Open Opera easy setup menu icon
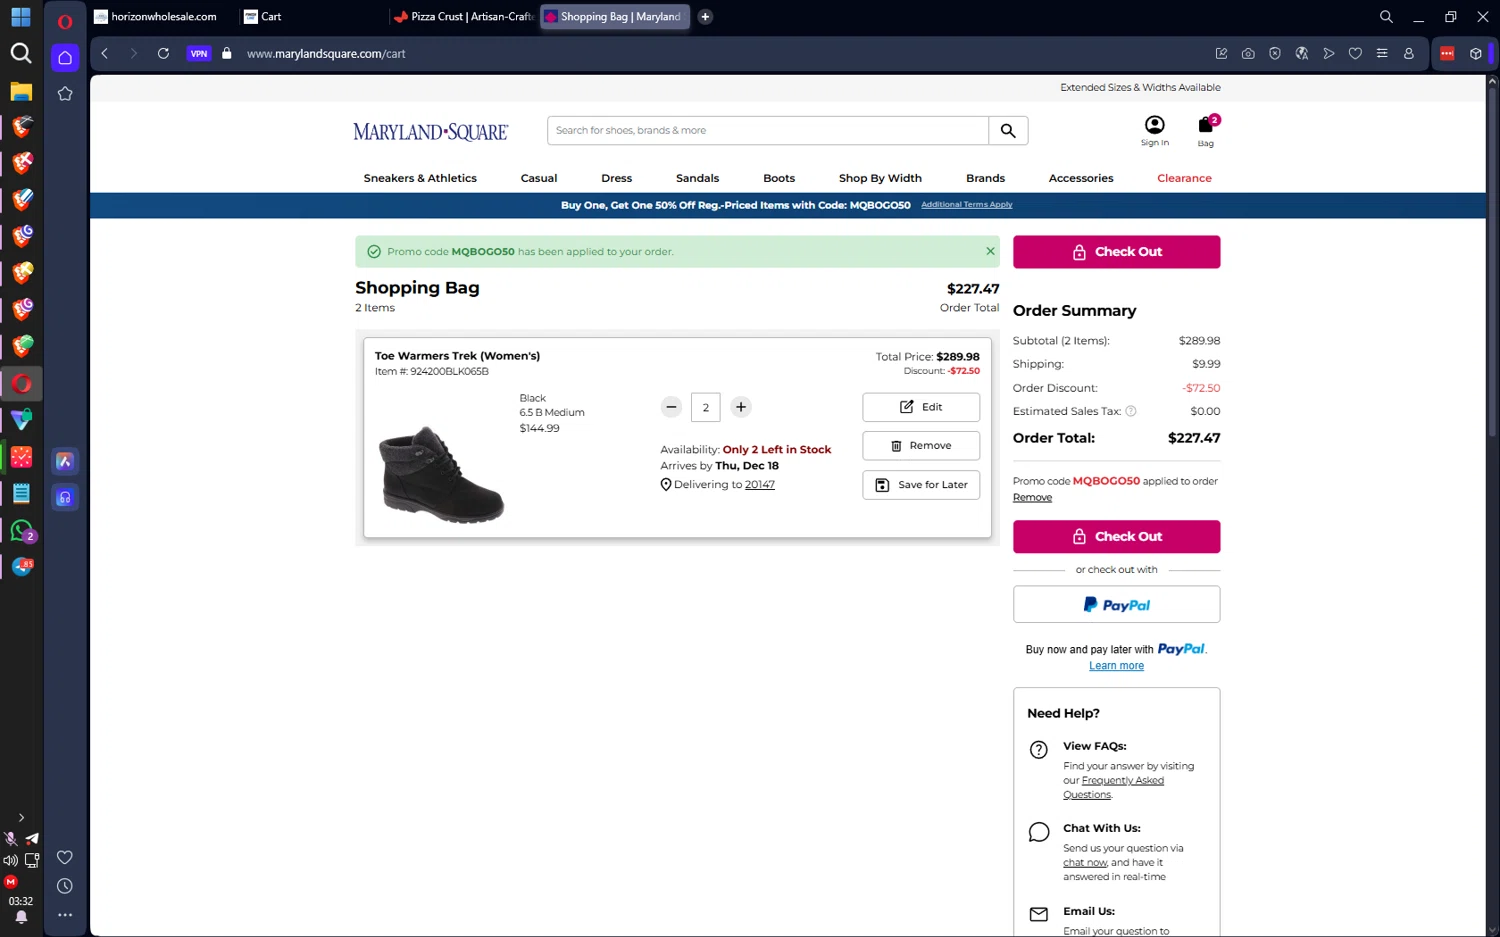 pyautogui.click(x=1382, y=54)
